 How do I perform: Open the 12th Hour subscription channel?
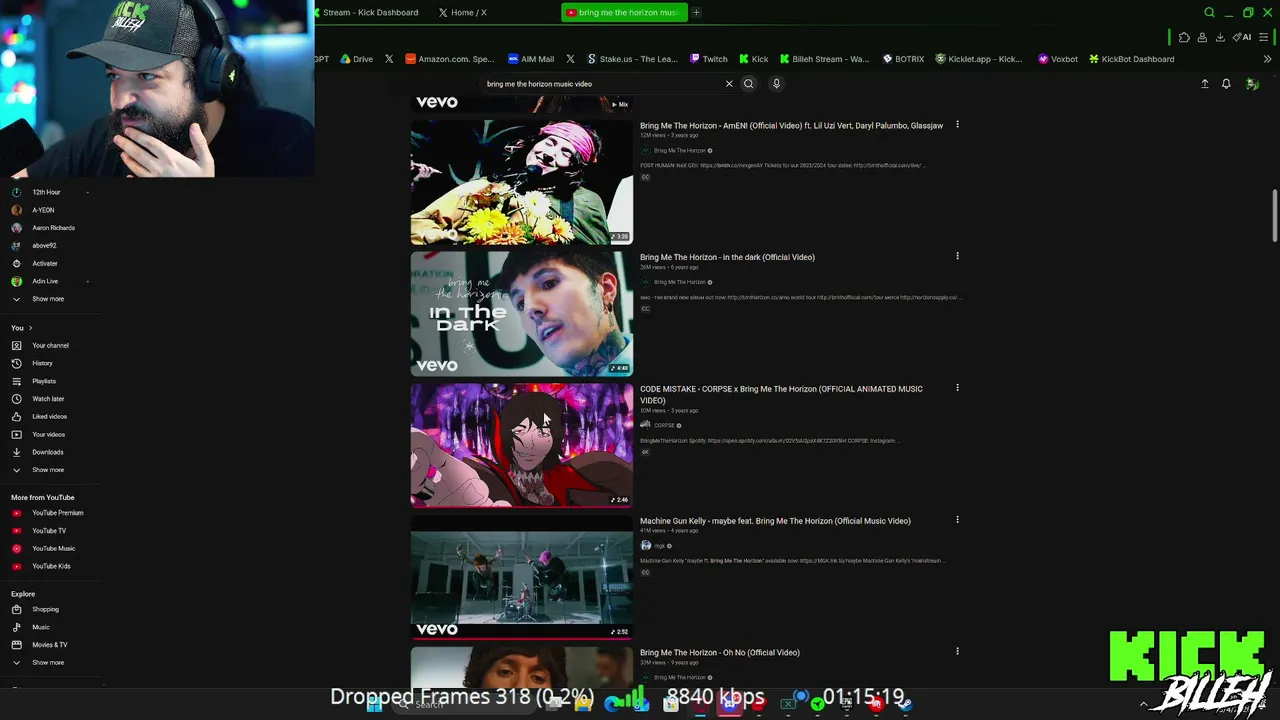(x=46, y=192)
